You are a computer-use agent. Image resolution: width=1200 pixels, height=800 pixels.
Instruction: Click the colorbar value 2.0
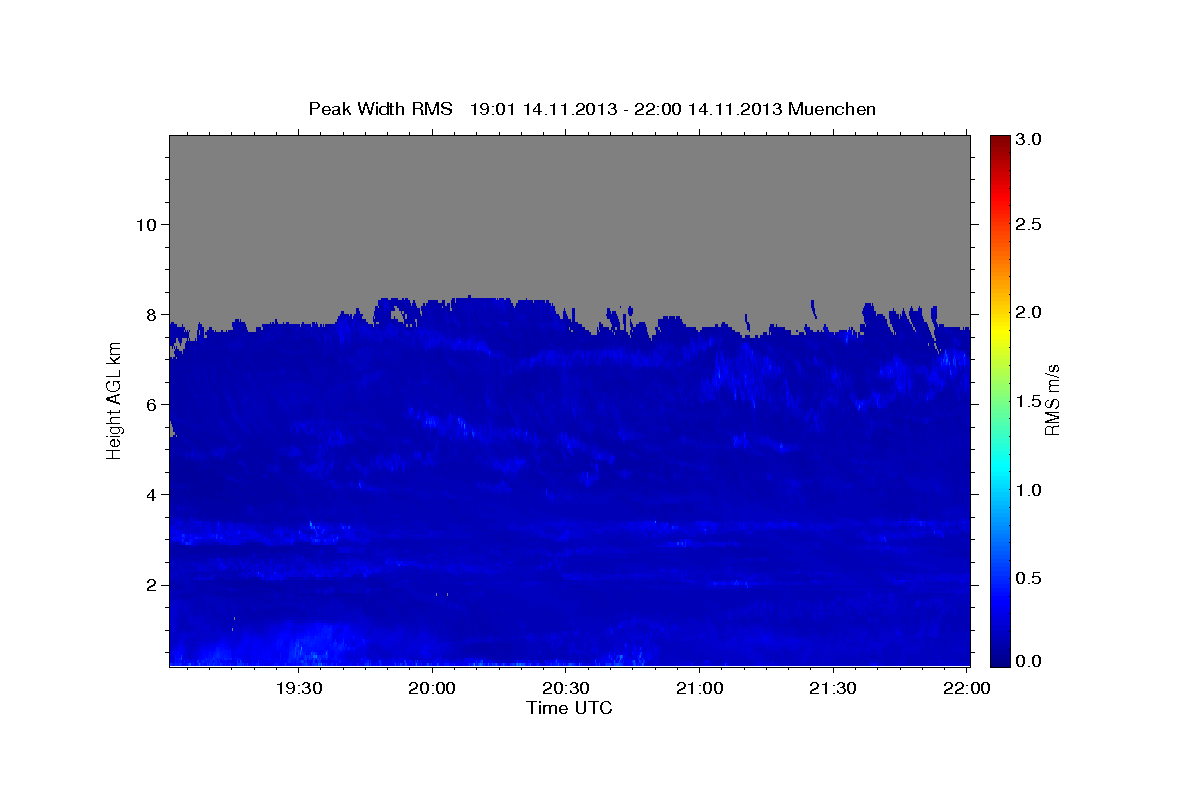pyautogui.click(x=1029, y=312)
